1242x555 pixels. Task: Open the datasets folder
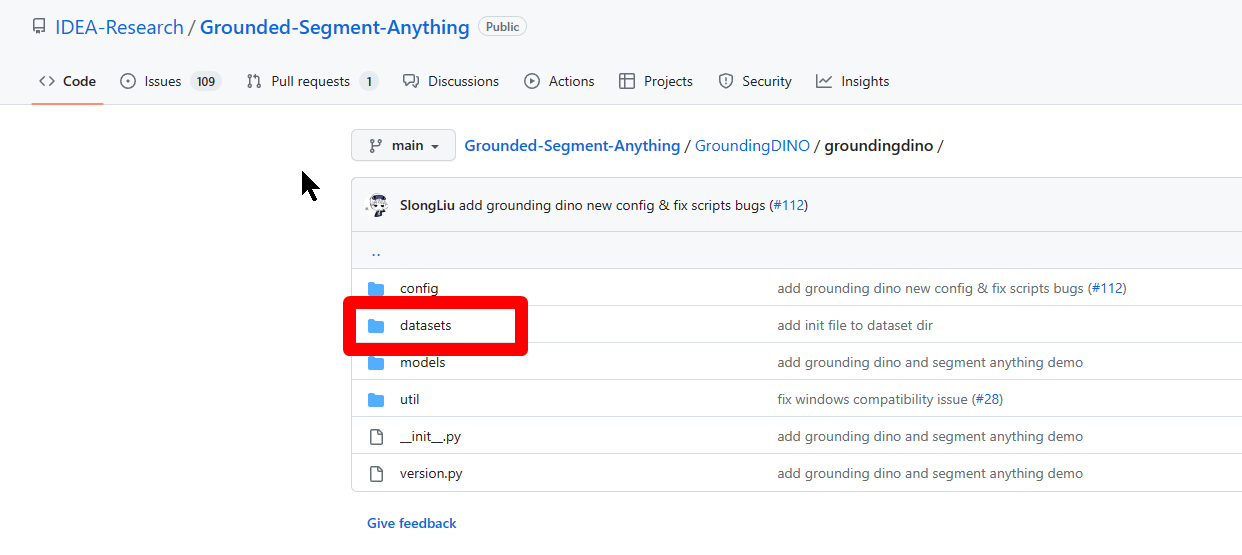pos(426,325)
